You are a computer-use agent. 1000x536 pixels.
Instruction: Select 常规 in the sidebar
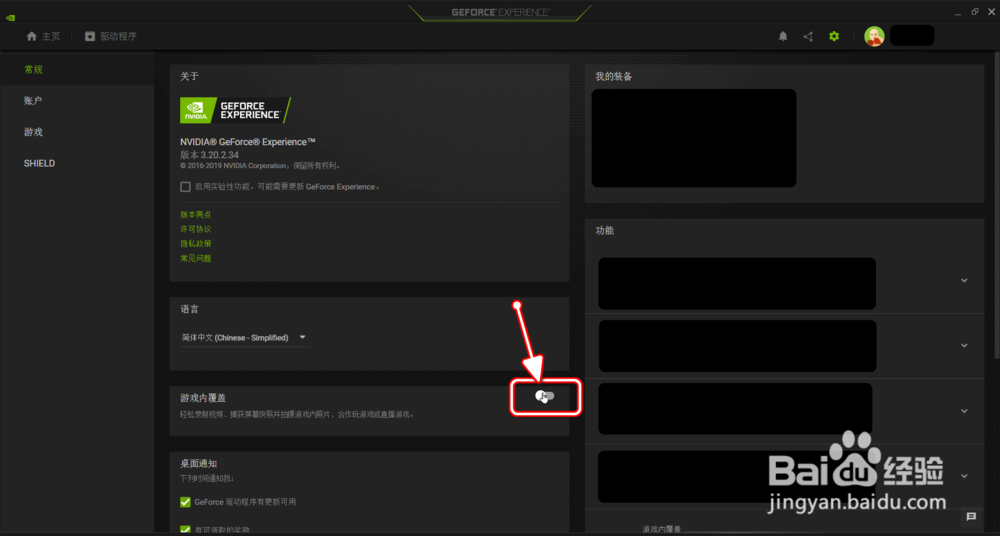pos(77,70)
